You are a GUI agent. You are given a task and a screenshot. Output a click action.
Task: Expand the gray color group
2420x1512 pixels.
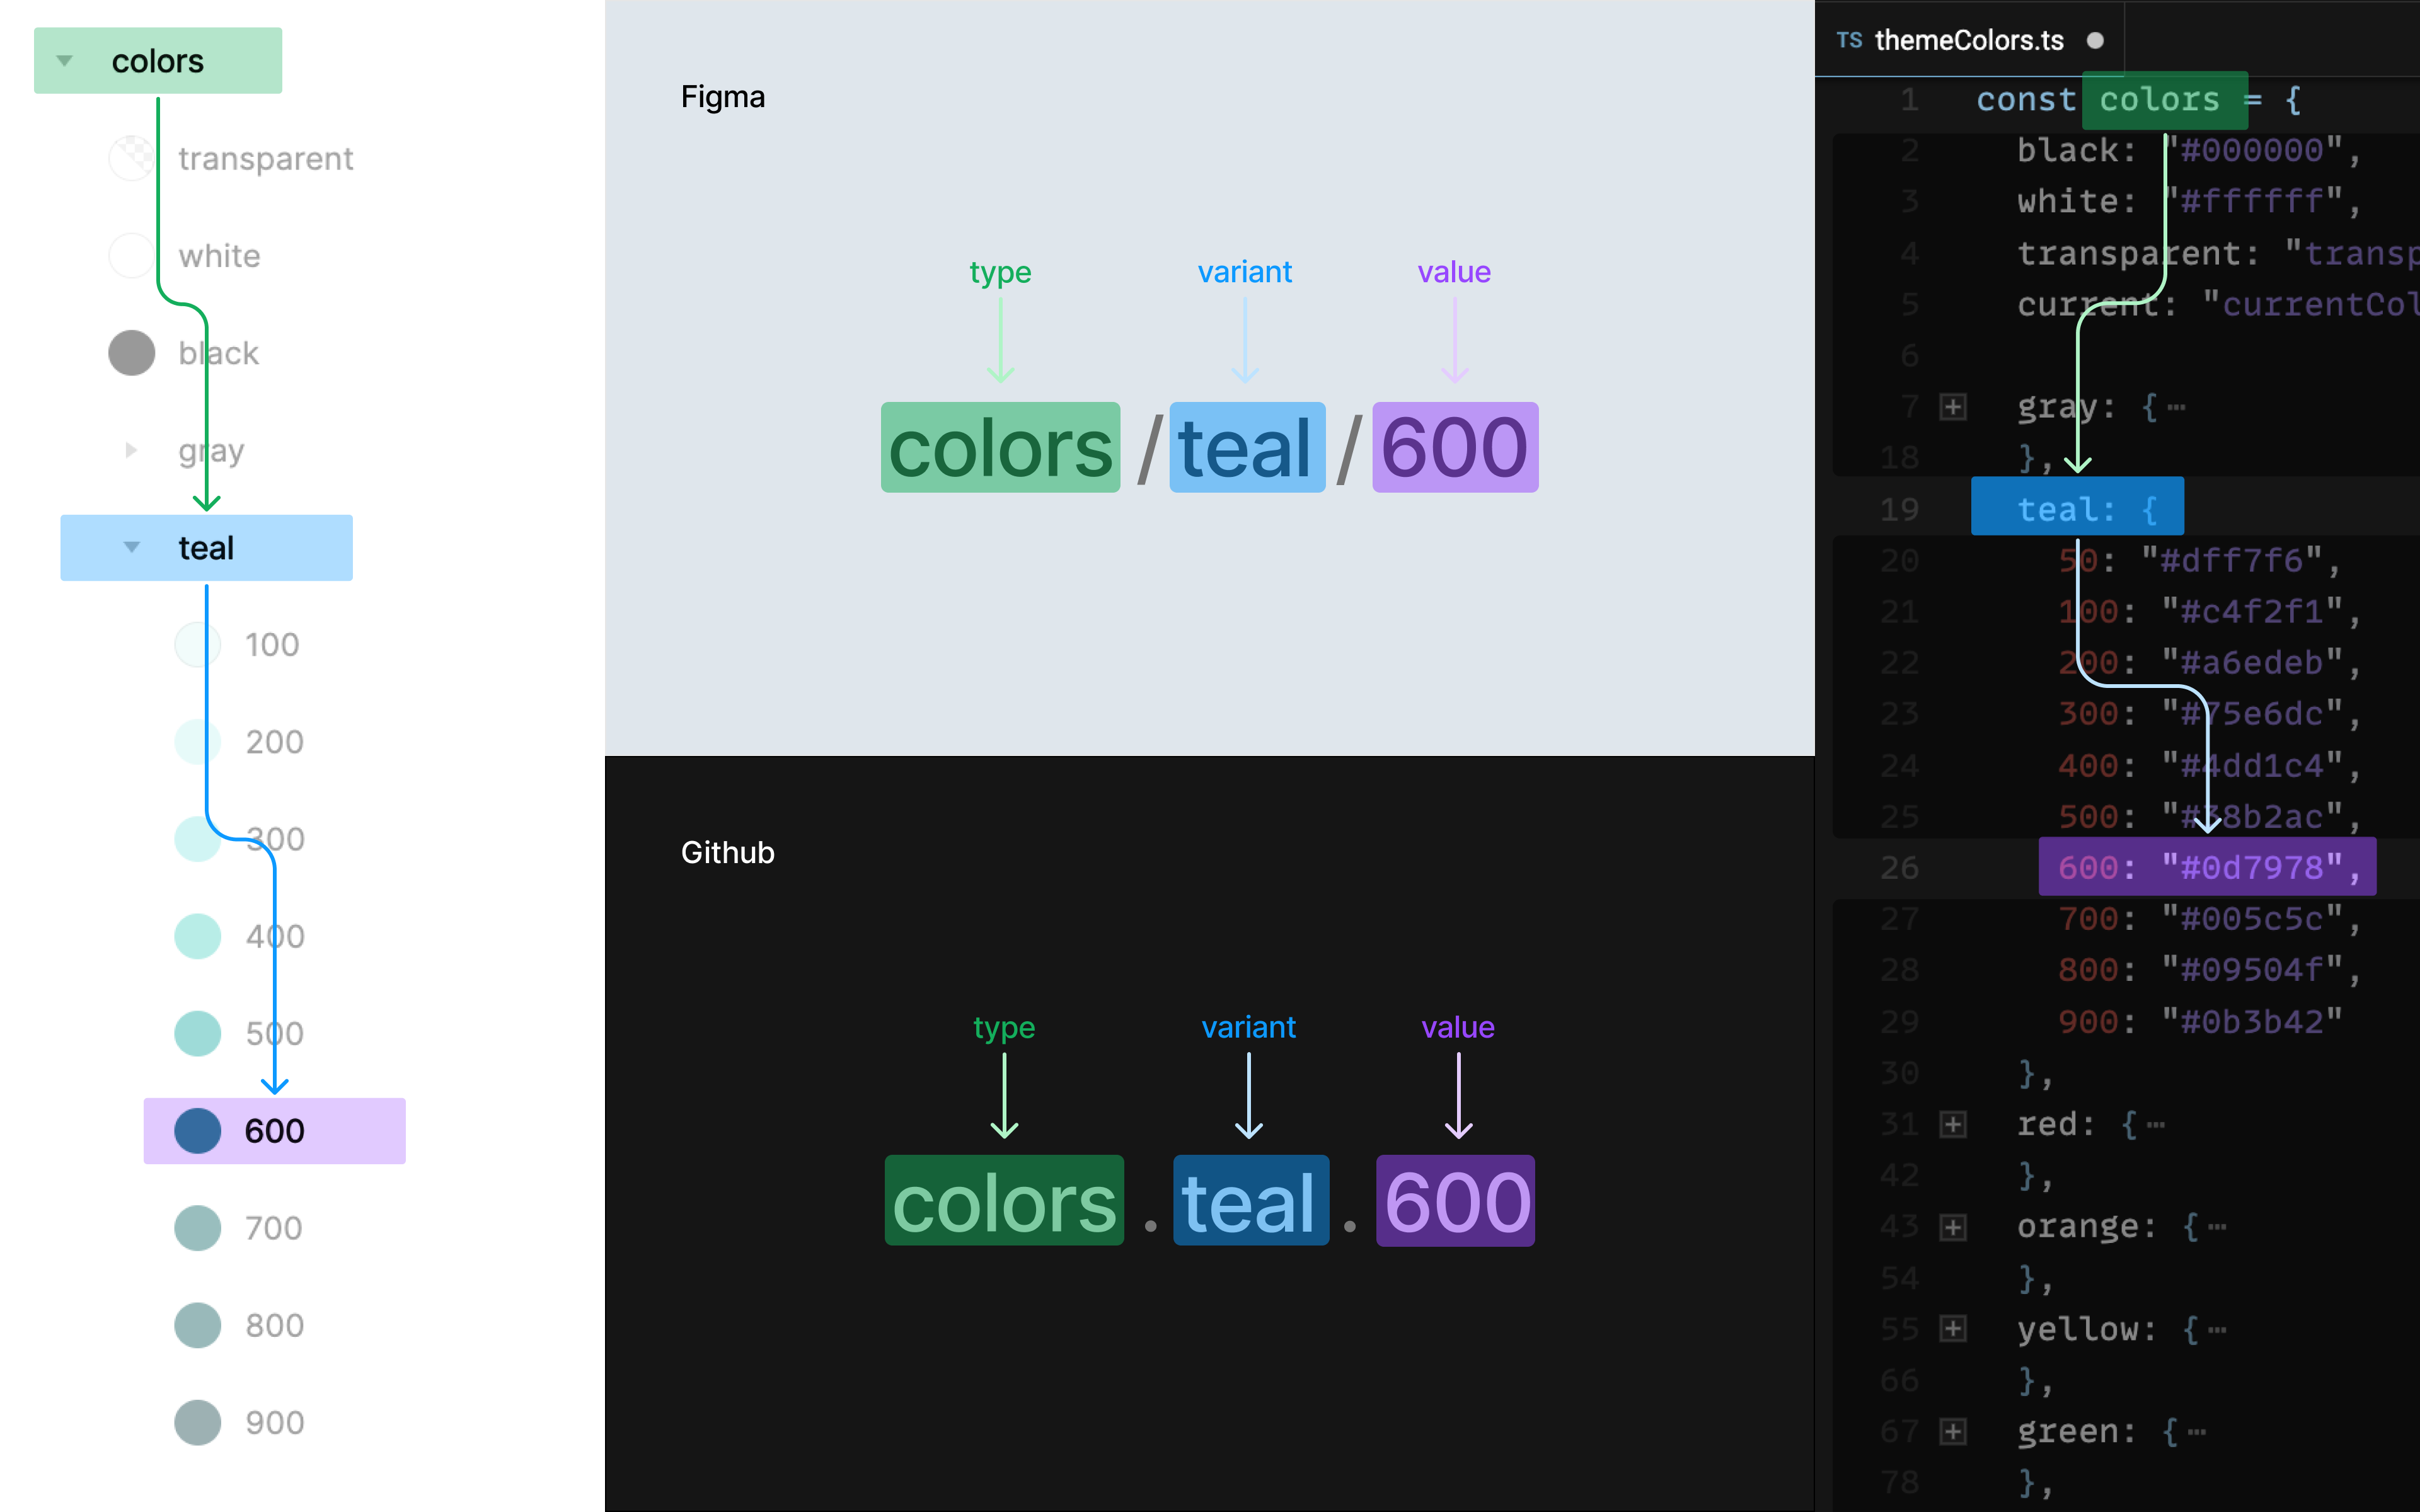point(131,450)
